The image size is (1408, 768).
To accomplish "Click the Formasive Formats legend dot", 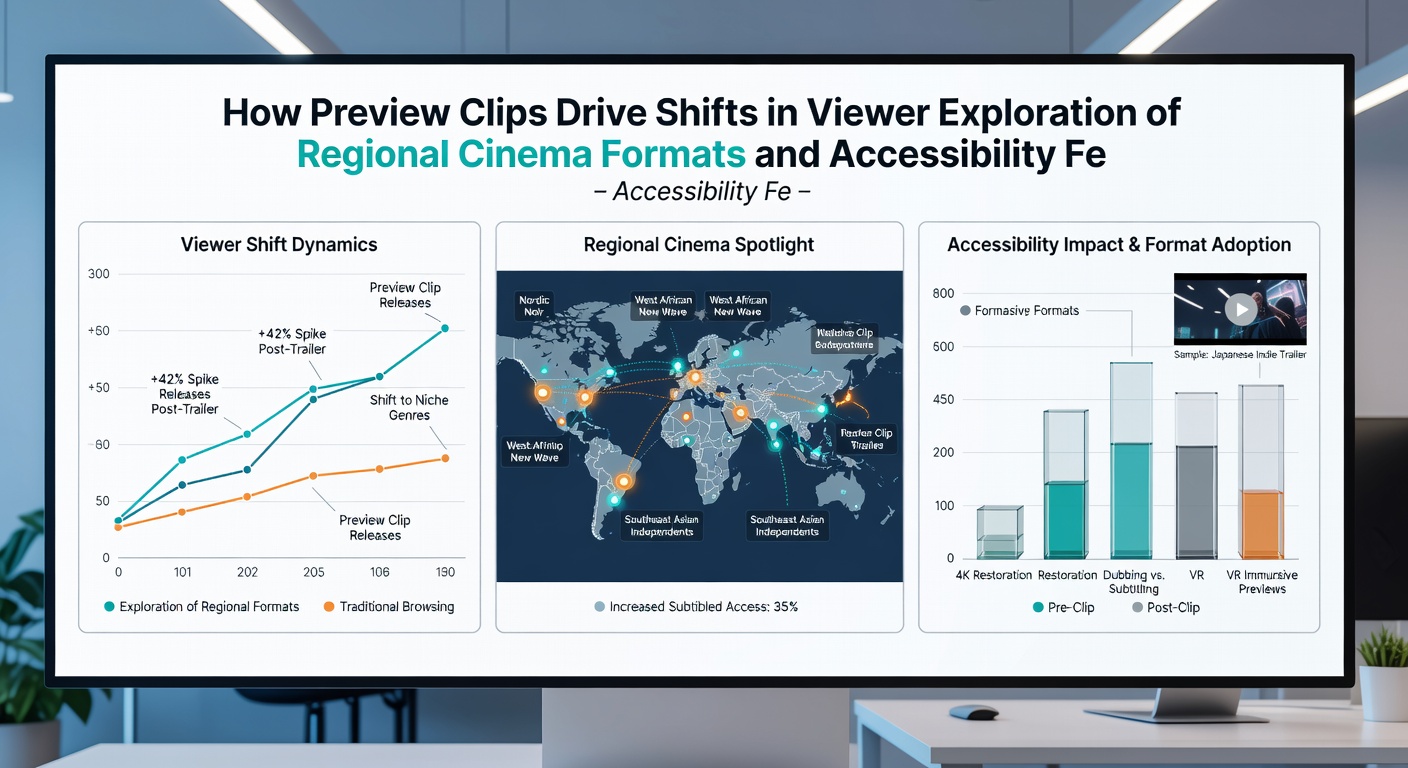I will (965, 311).
